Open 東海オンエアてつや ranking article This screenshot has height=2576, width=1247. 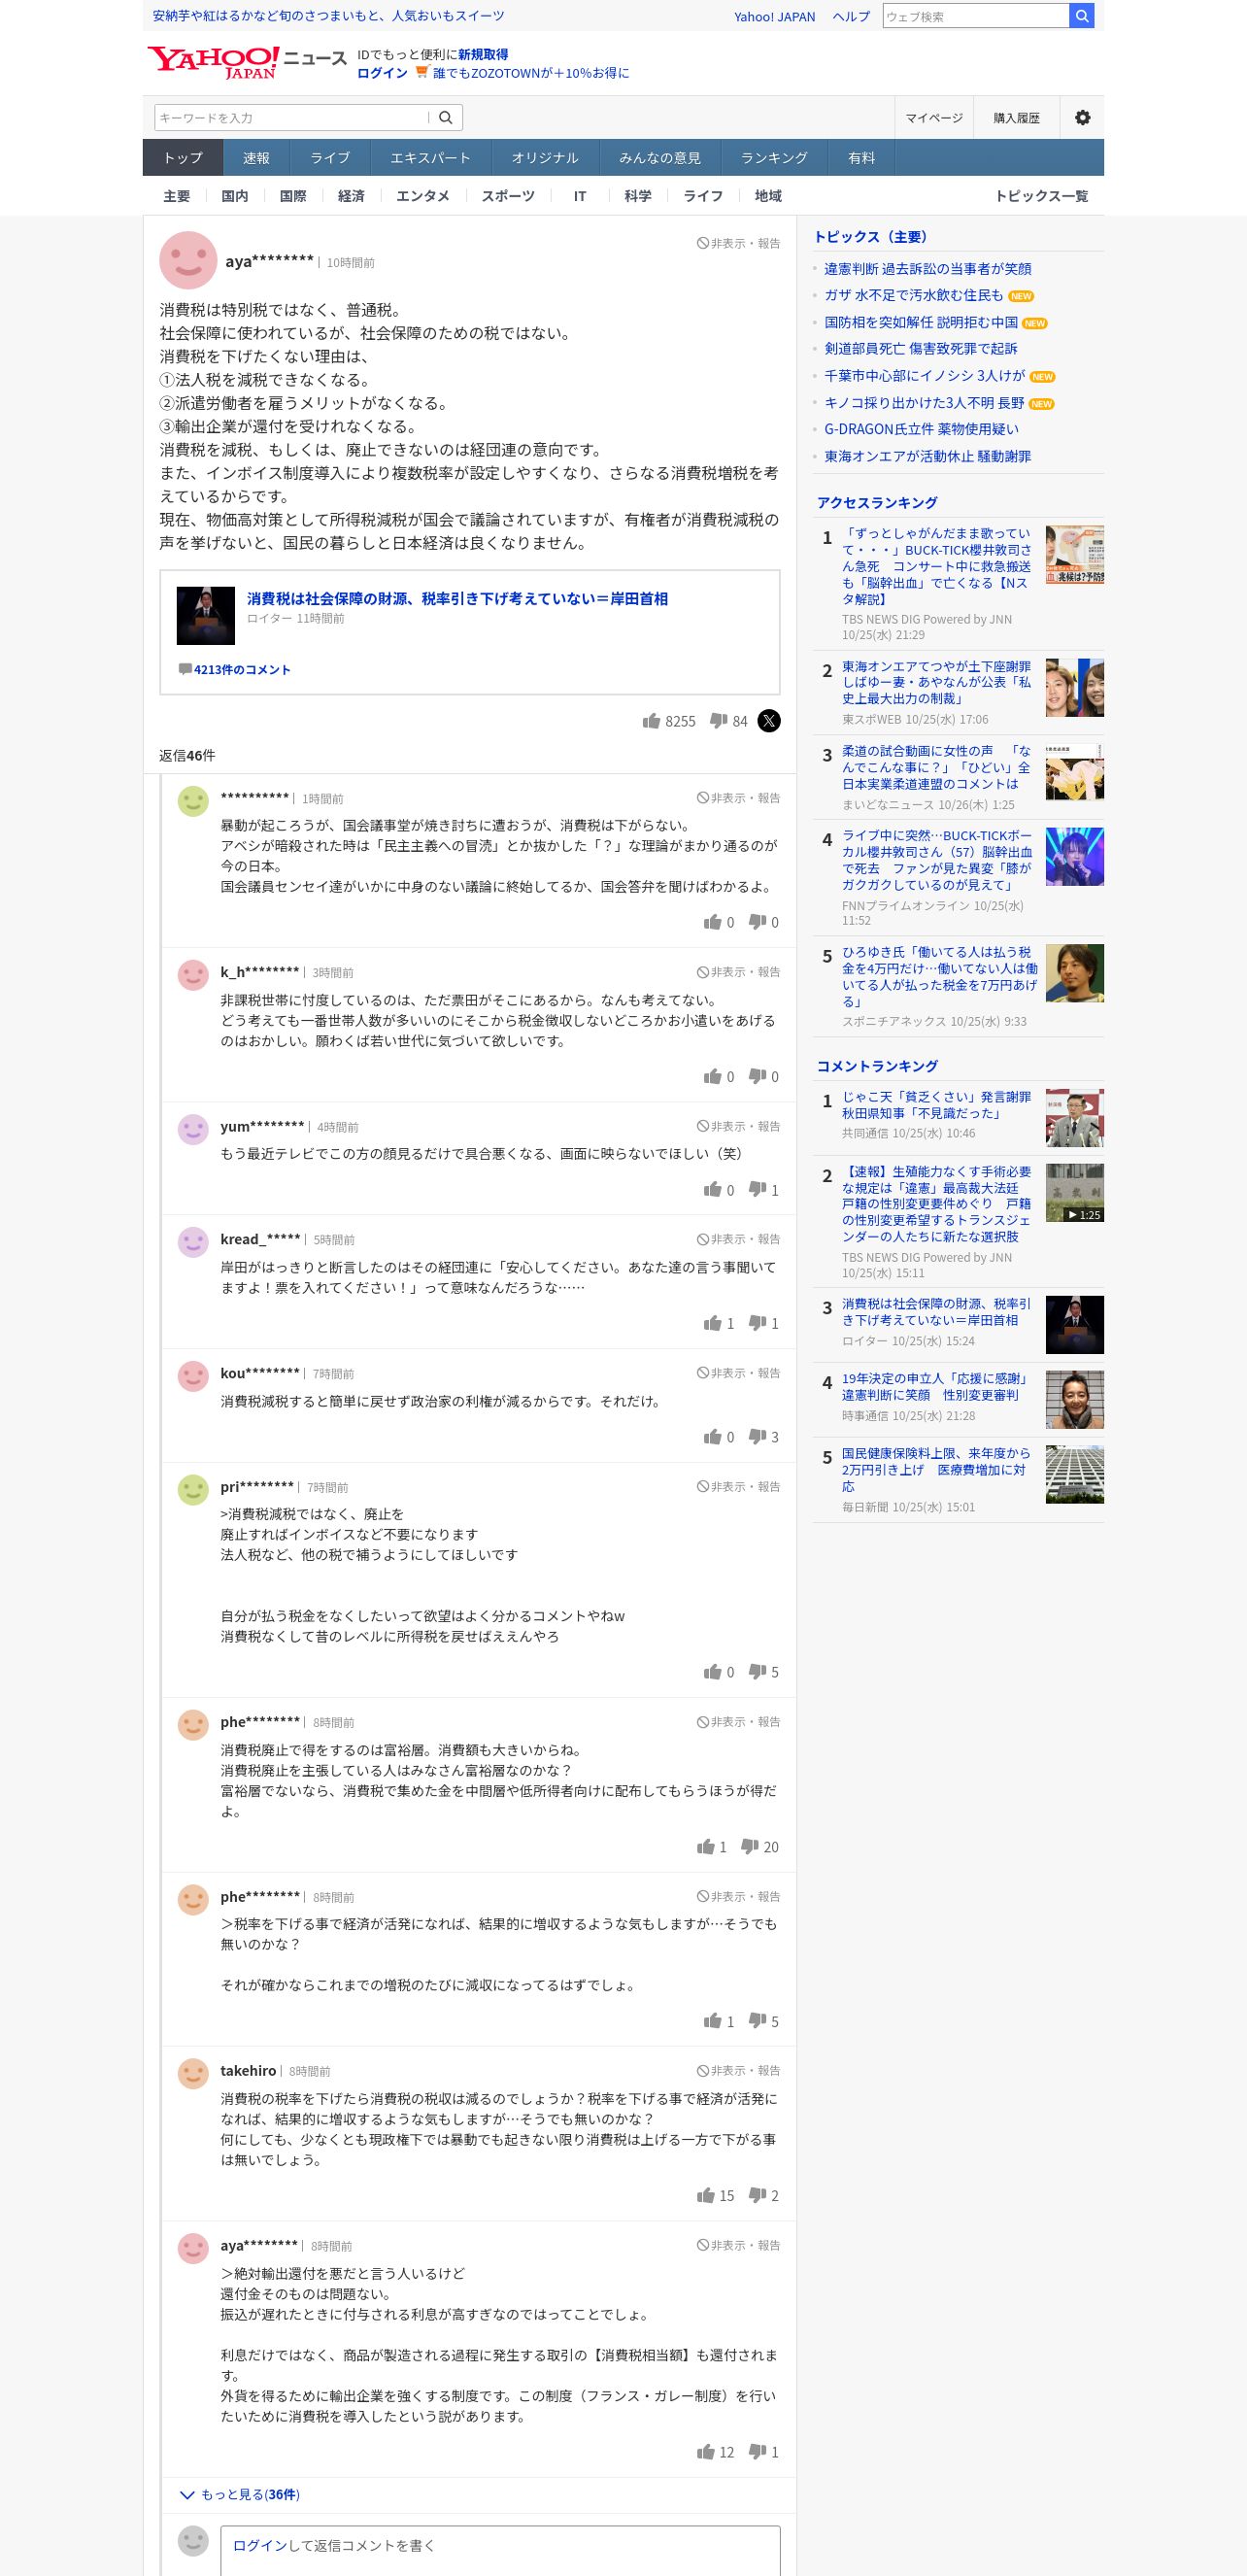click(936, 682)
